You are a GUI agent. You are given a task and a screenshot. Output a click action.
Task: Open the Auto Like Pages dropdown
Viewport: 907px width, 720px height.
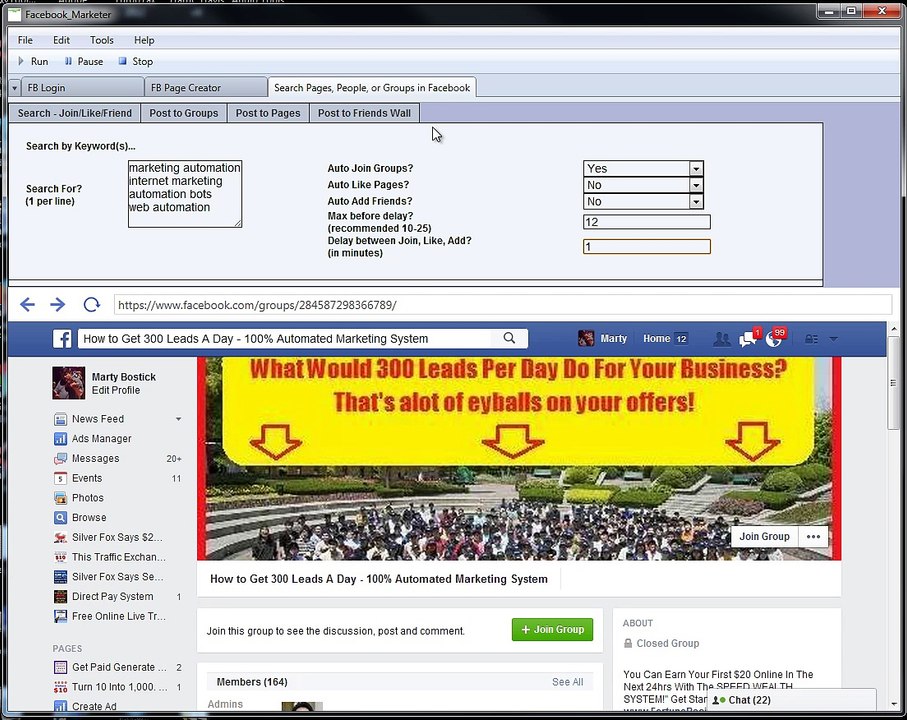696,185
